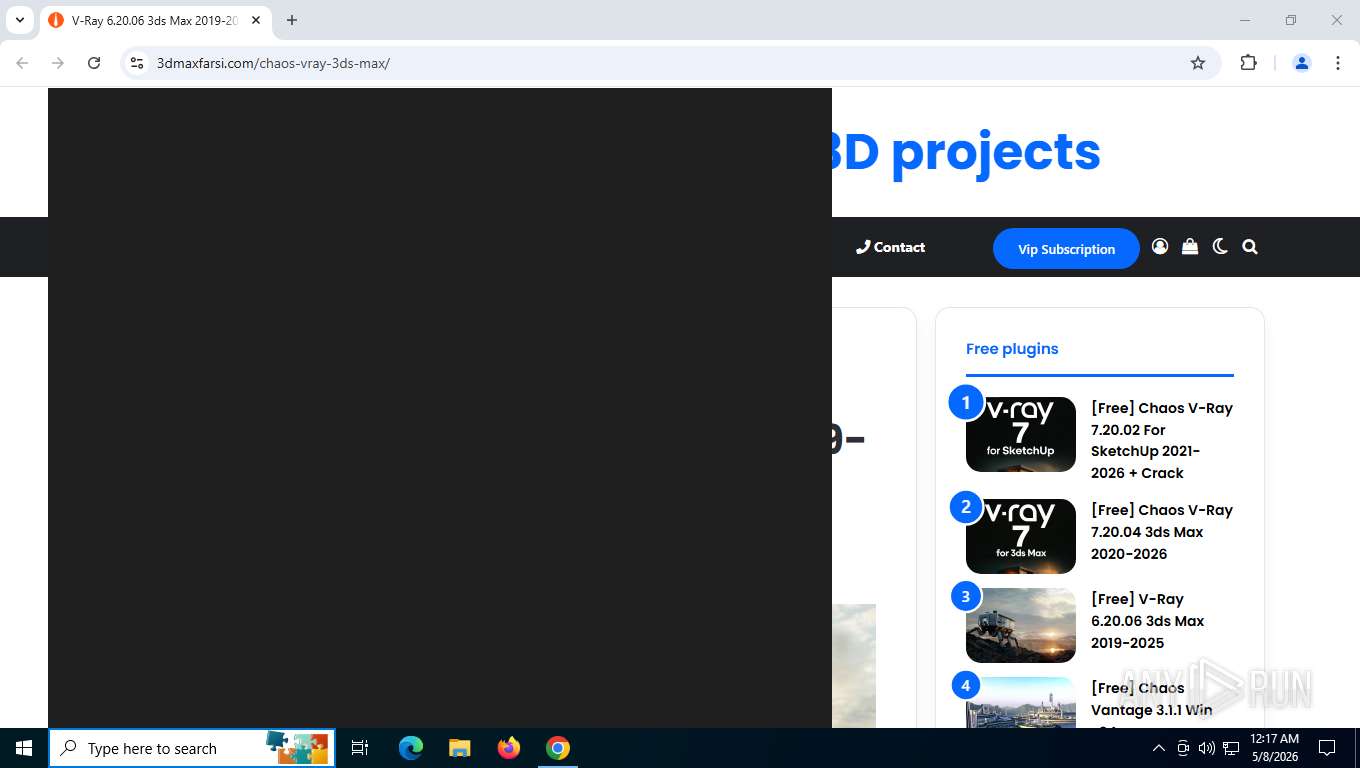Open the shopping bag cart icon
The width and height of the screenshot is (1360, 768).
coord(1190,247)
